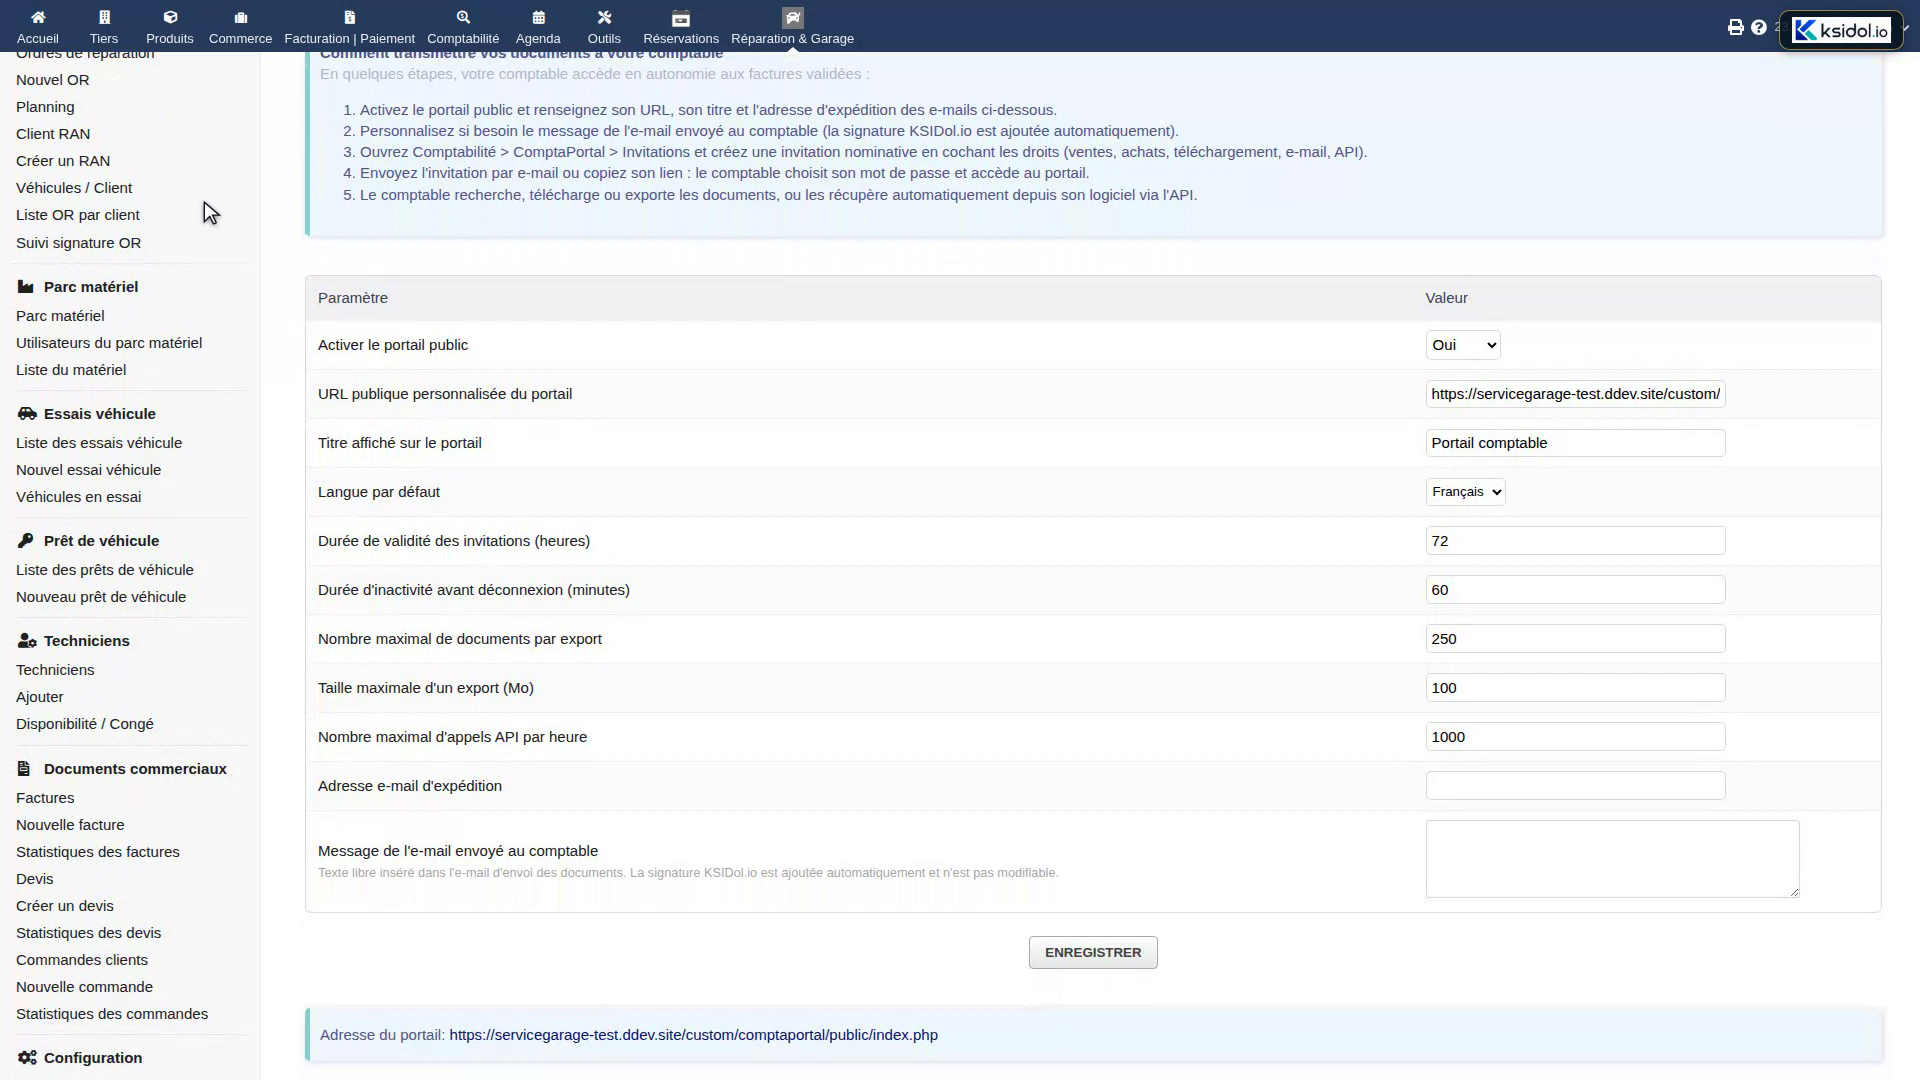Open the Outils tools icon
The width and height of the screenshot is (1920, 1080).
tap(604, 17)
